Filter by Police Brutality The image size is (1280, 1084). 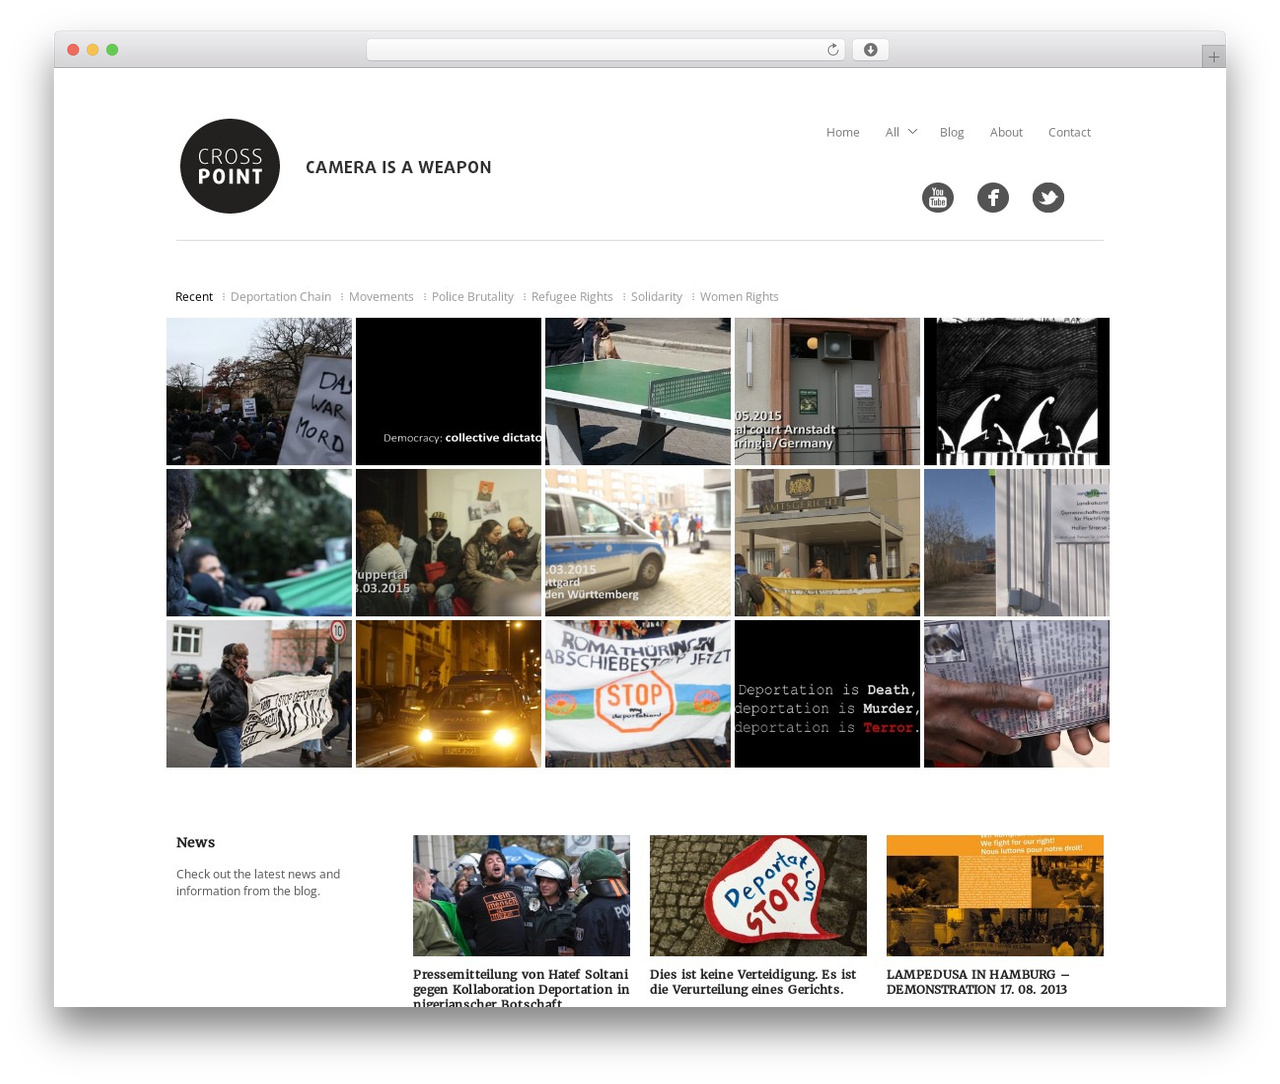tap(472, 297)
